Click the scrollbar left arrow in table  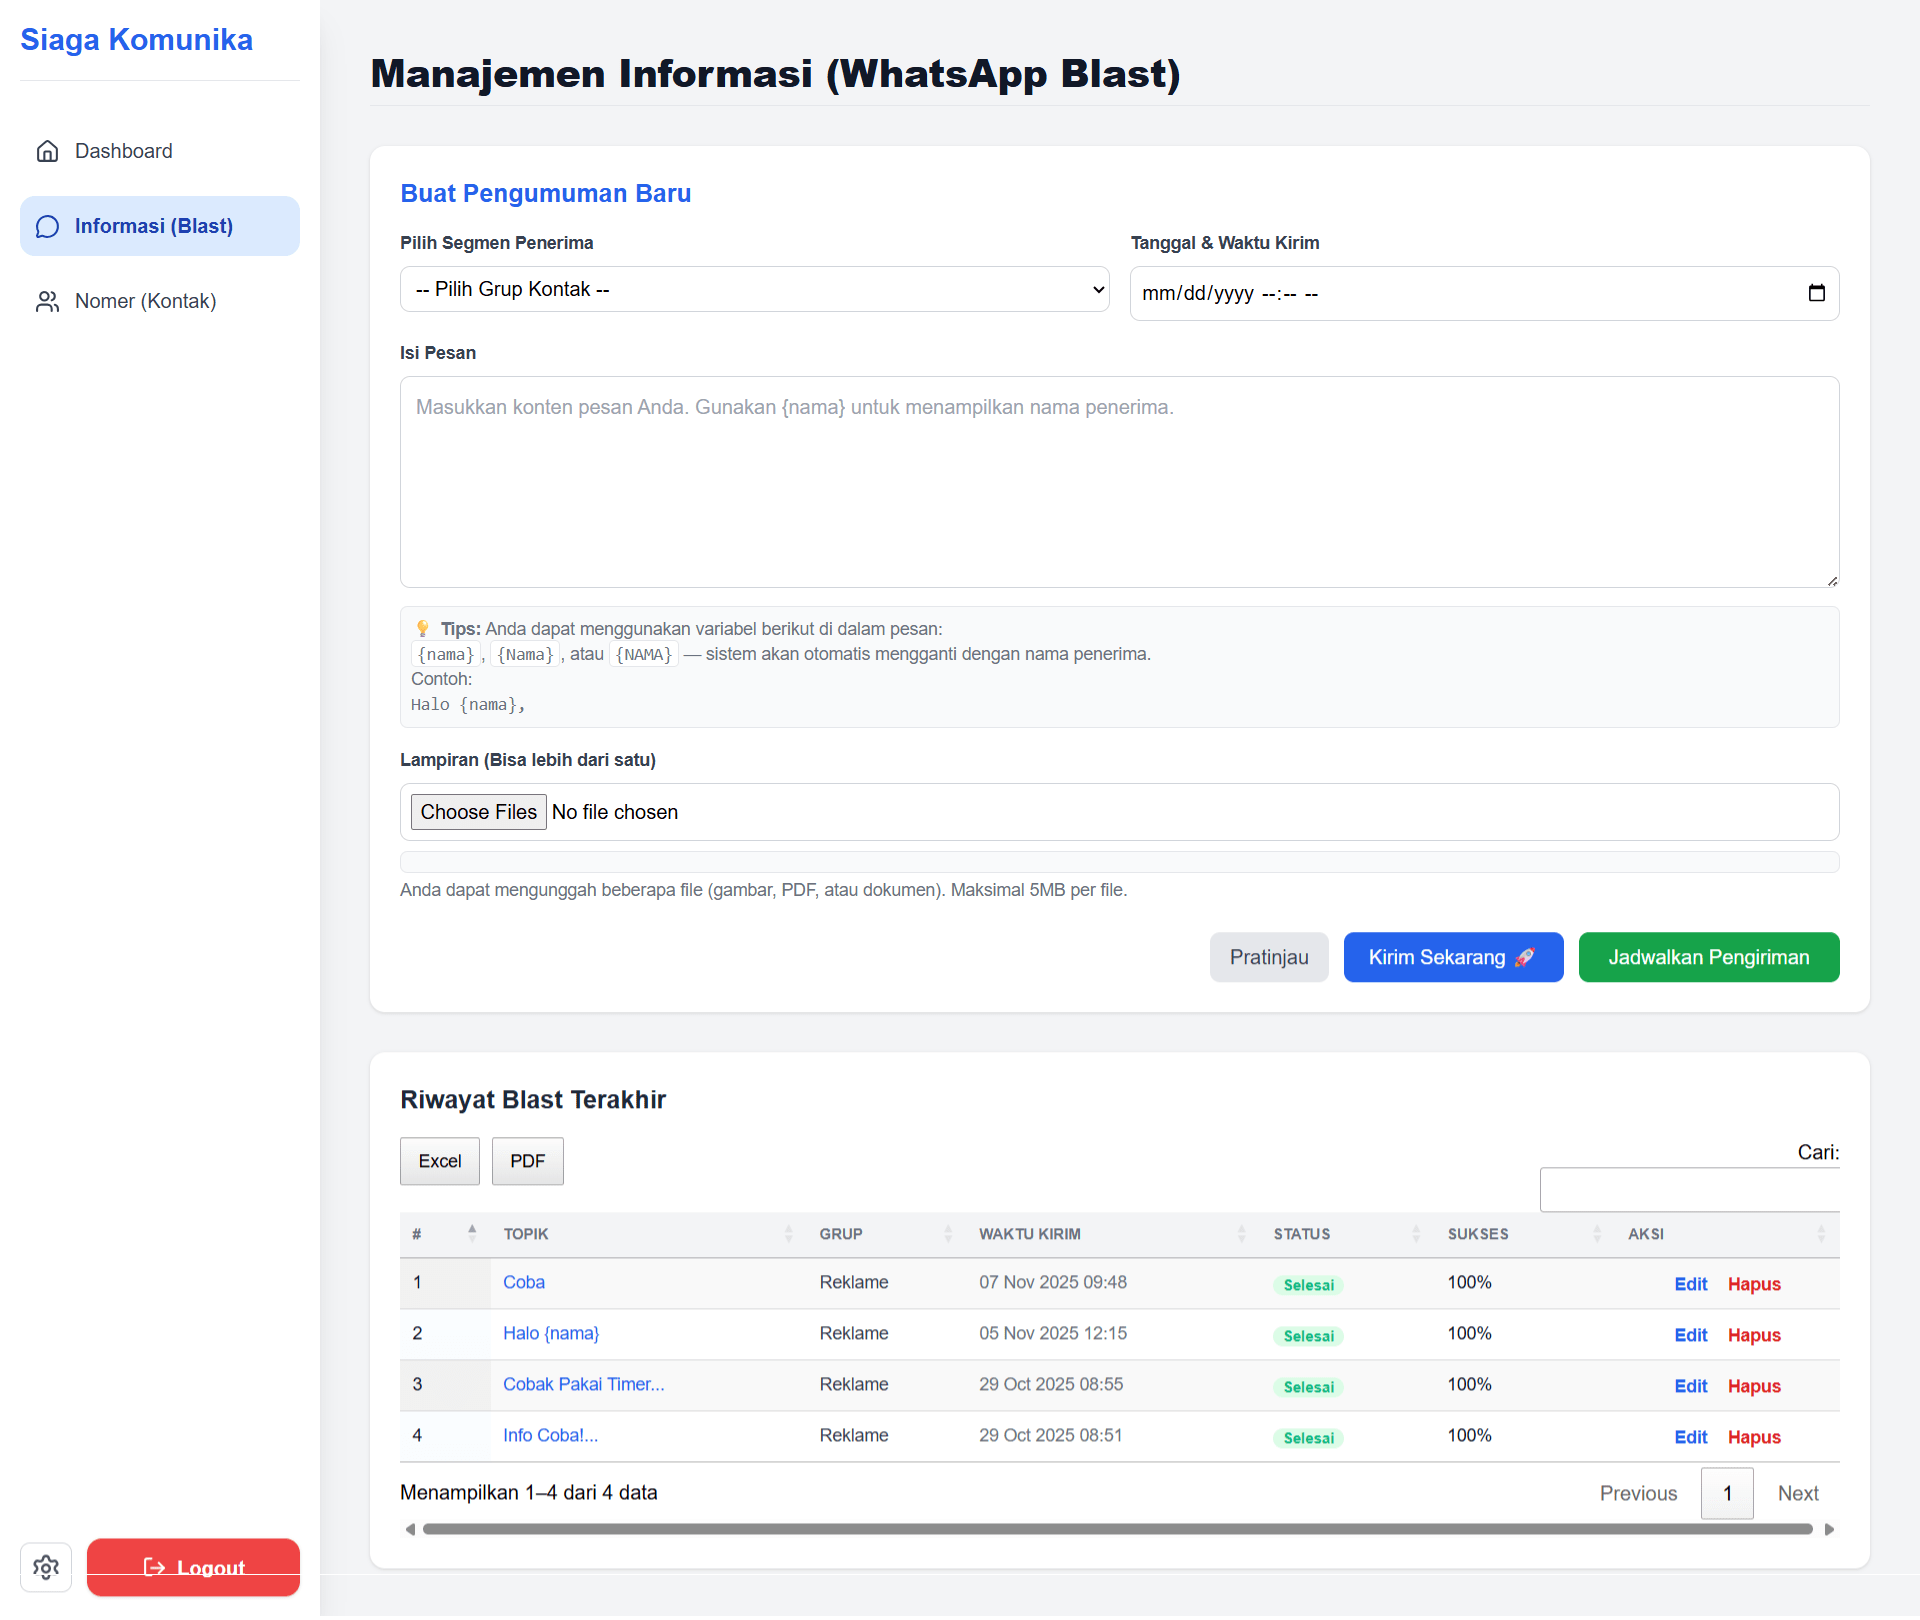(x=410, y=1529)
